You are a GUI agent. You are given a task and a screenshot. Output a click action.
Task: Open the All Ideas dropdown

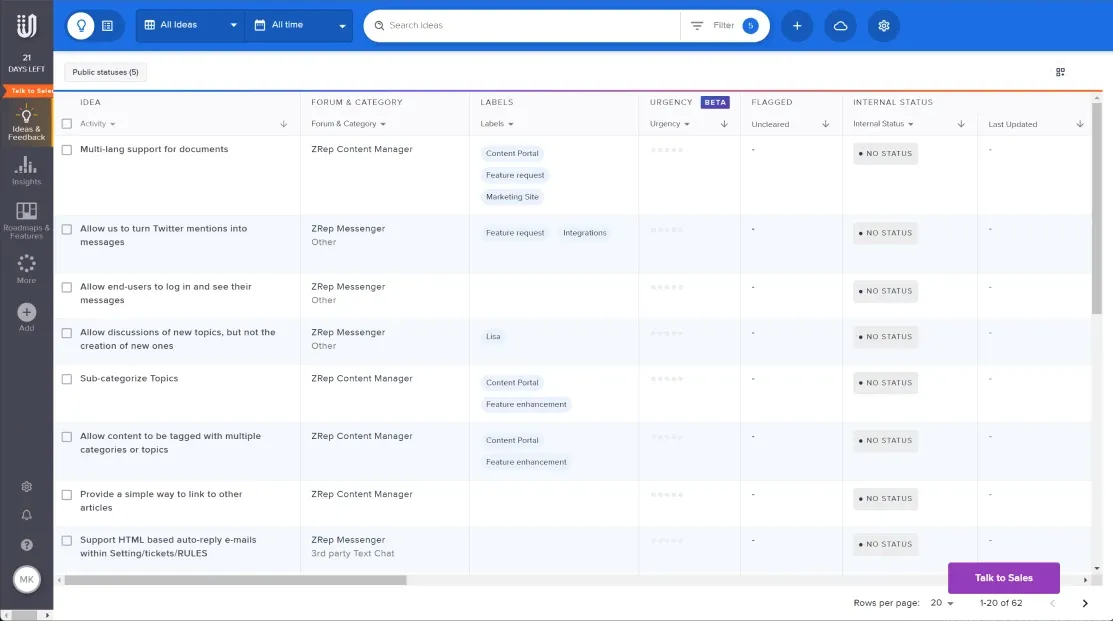point(190,26)
